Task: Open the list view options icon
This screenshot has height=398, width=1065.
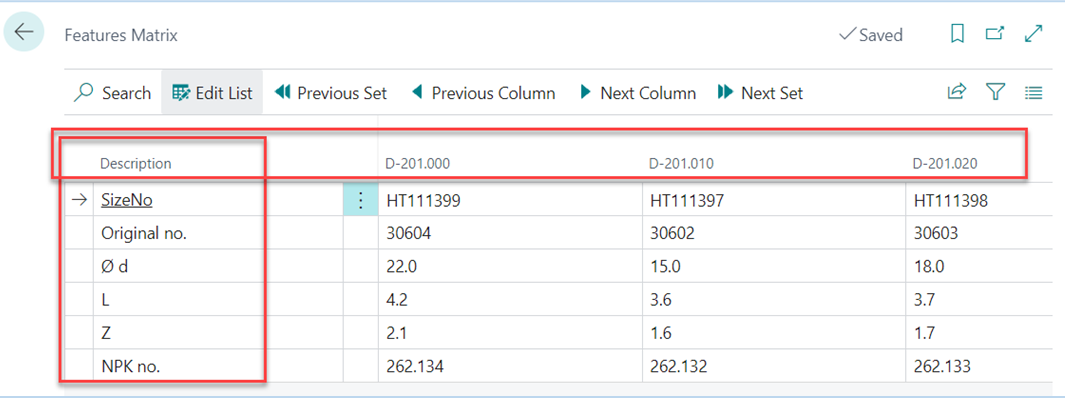Action: pos(1033,92)
